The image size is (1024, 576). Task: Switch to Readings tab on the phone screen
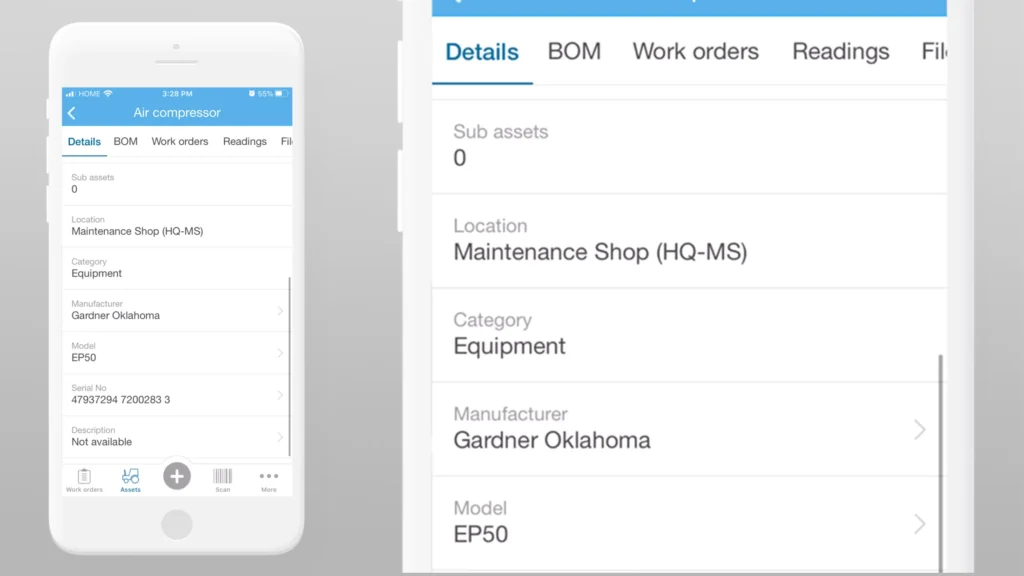point(244,142)
